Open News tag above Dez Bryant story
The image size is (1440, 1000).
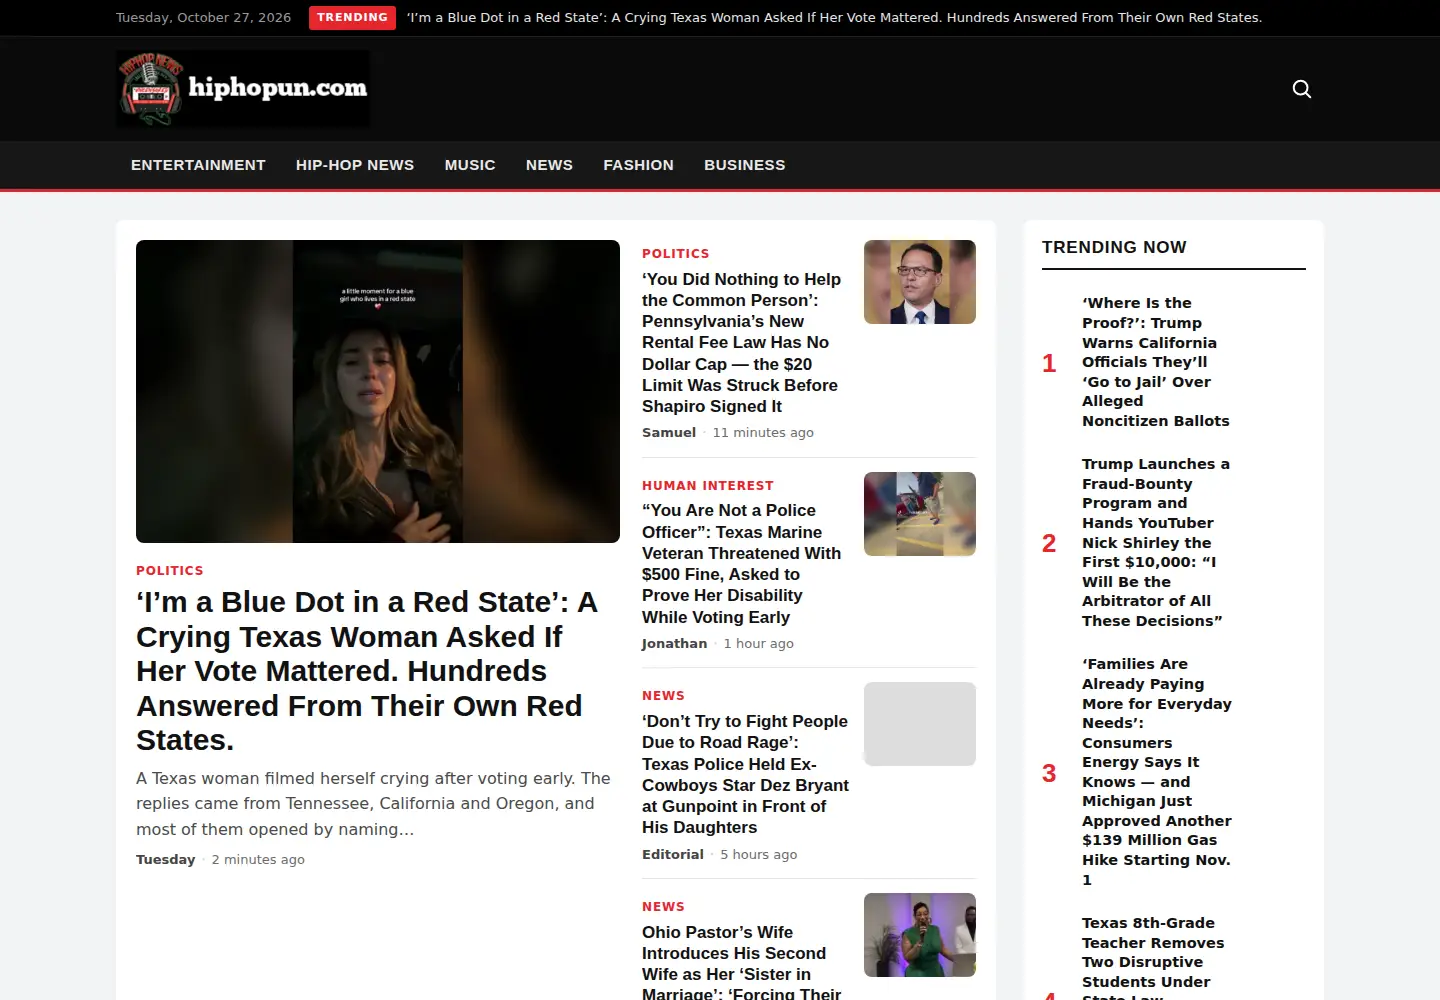point(663,696)
